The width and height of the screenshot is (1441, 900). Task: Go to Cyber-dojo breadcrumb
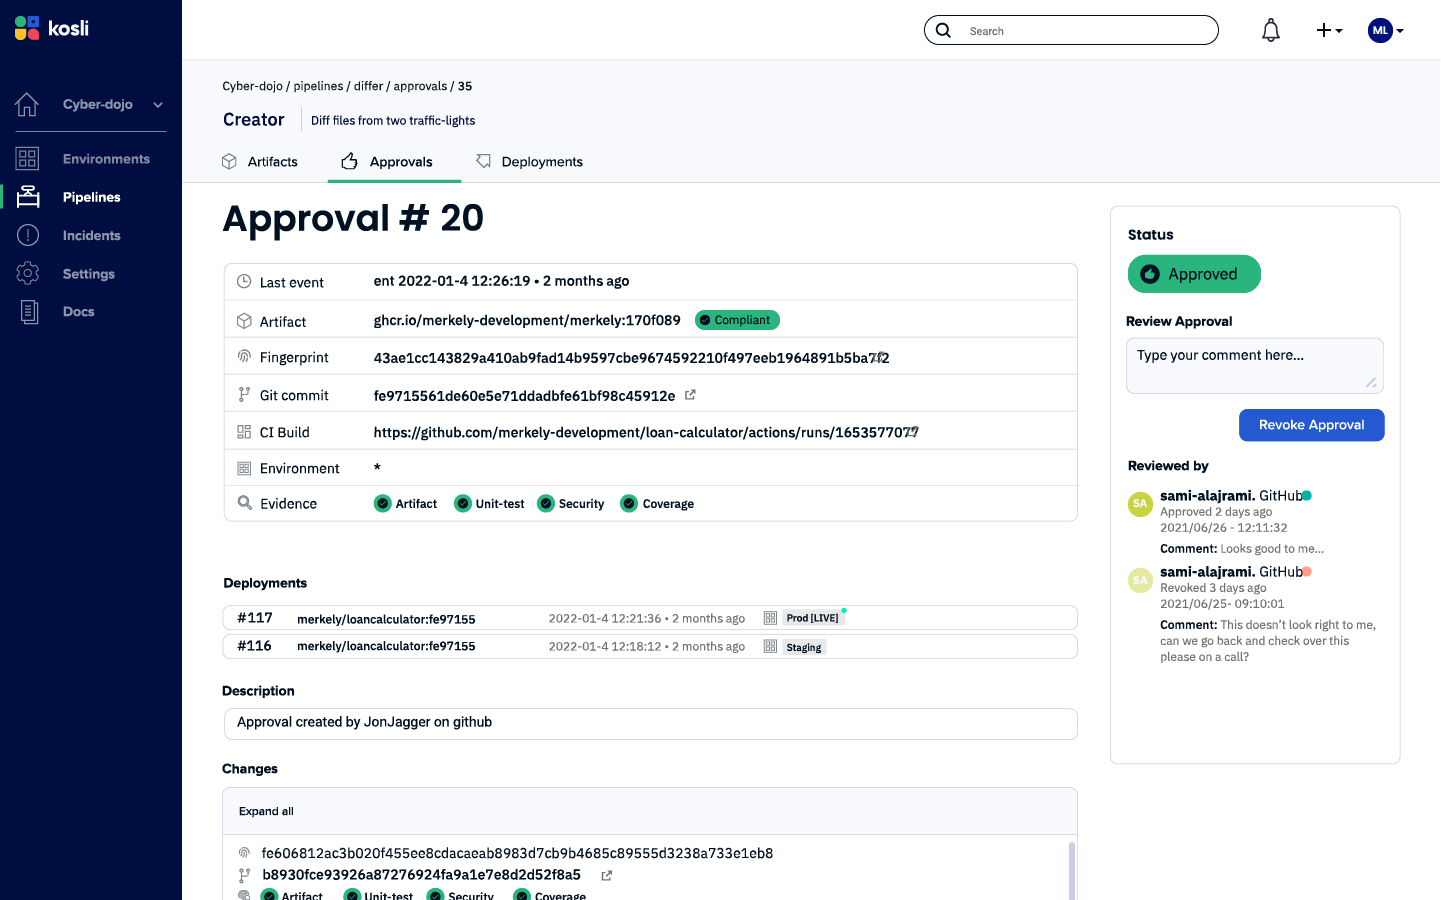point(253,86)
